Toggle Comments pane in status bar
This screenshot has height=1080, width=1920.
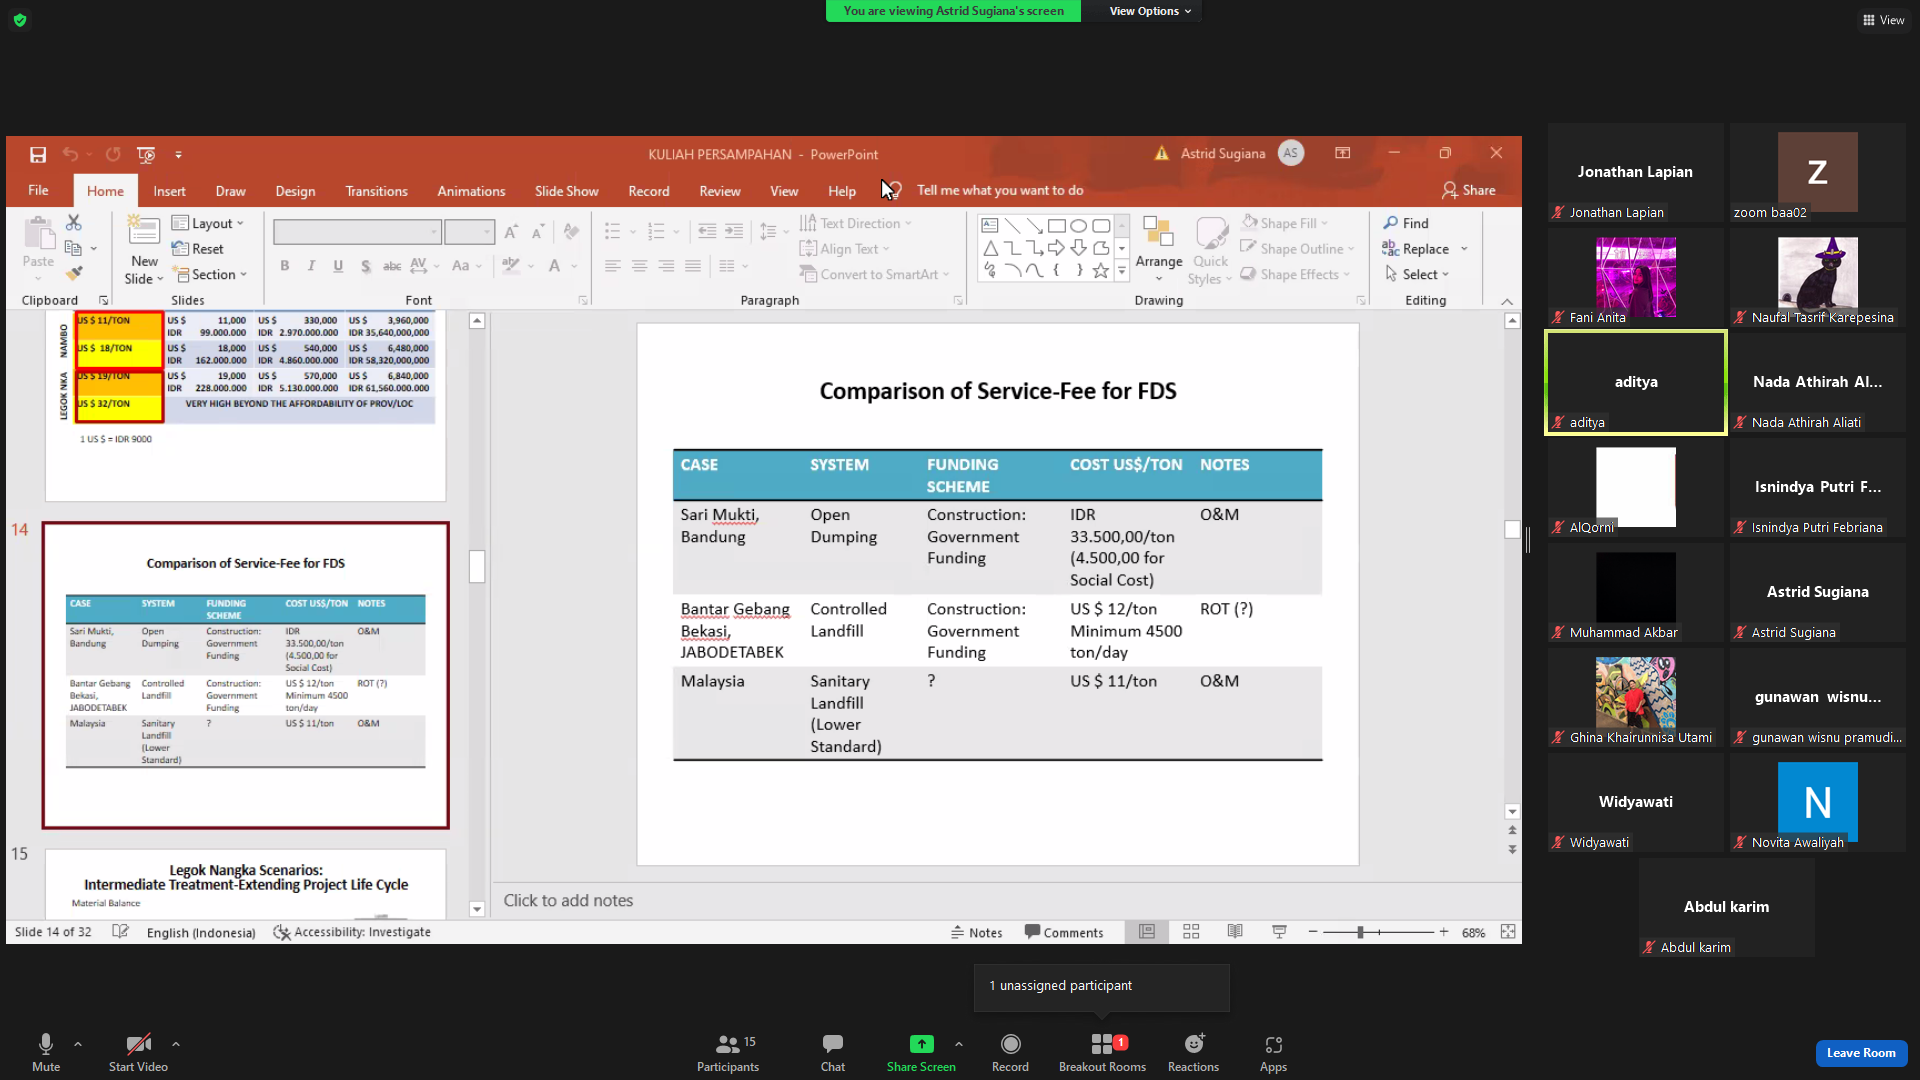click(x=1064, y=932)
